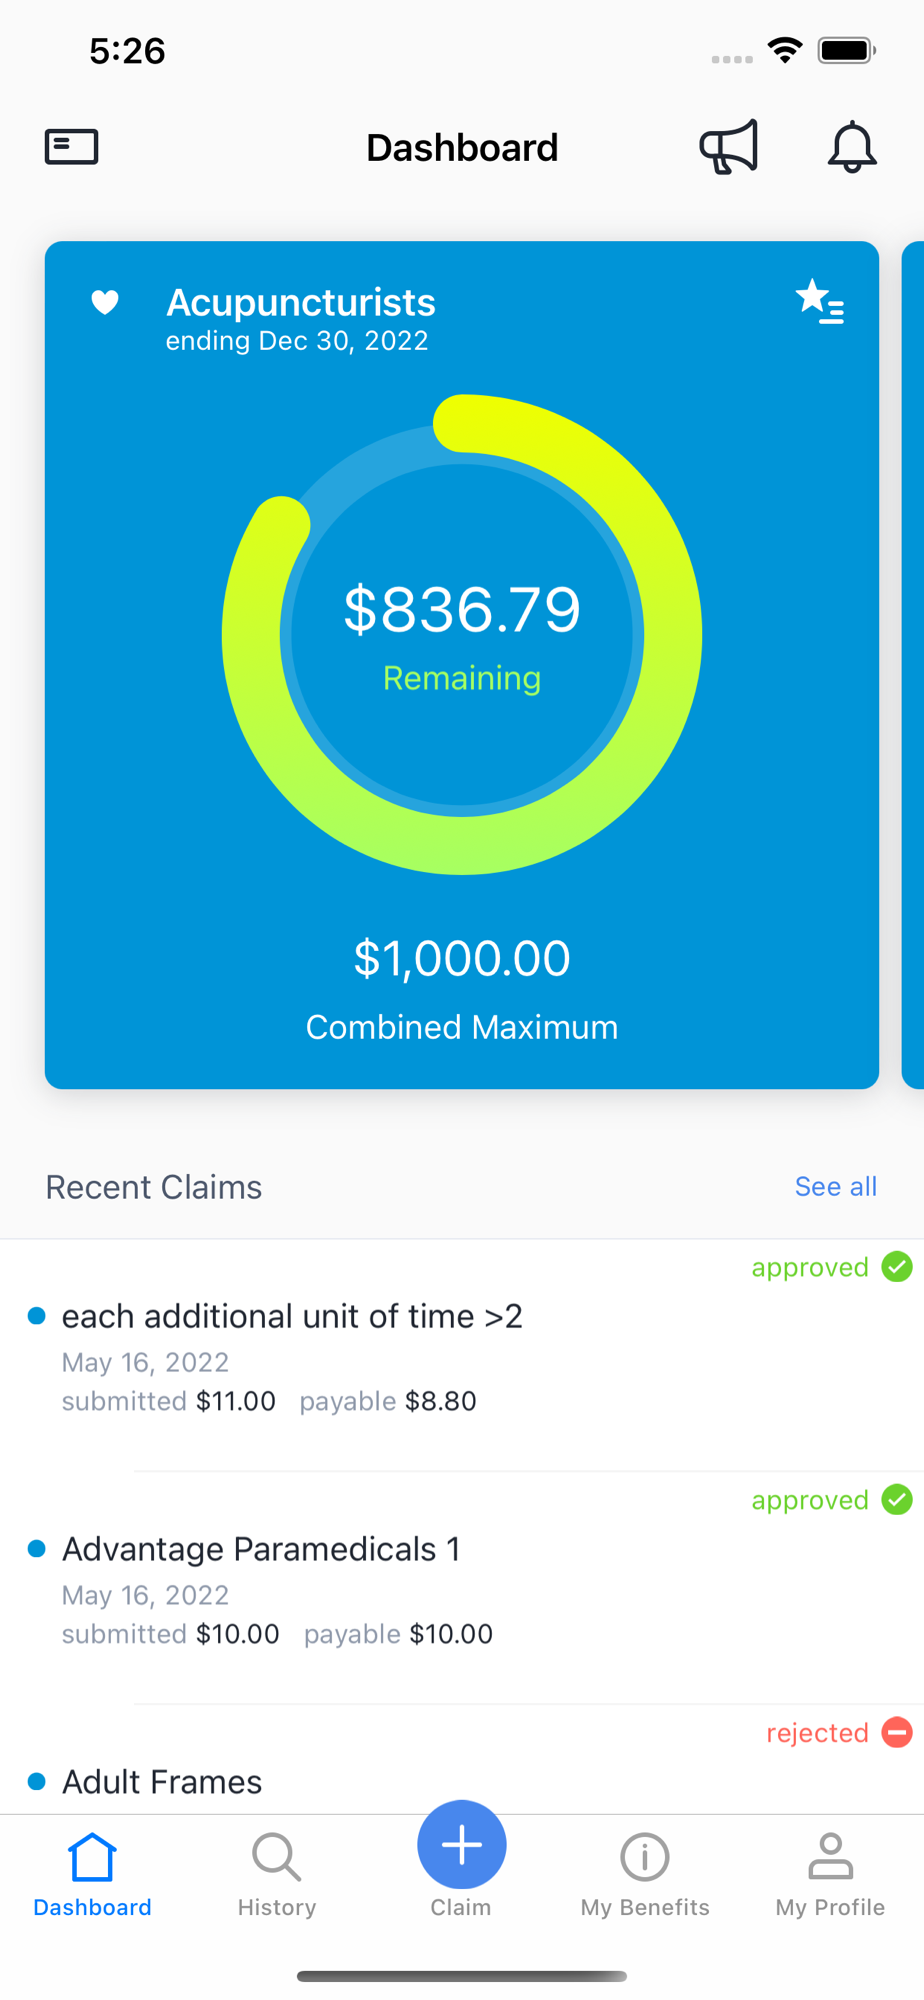
Task: Open the member card icon
Action: coord(72,147)
